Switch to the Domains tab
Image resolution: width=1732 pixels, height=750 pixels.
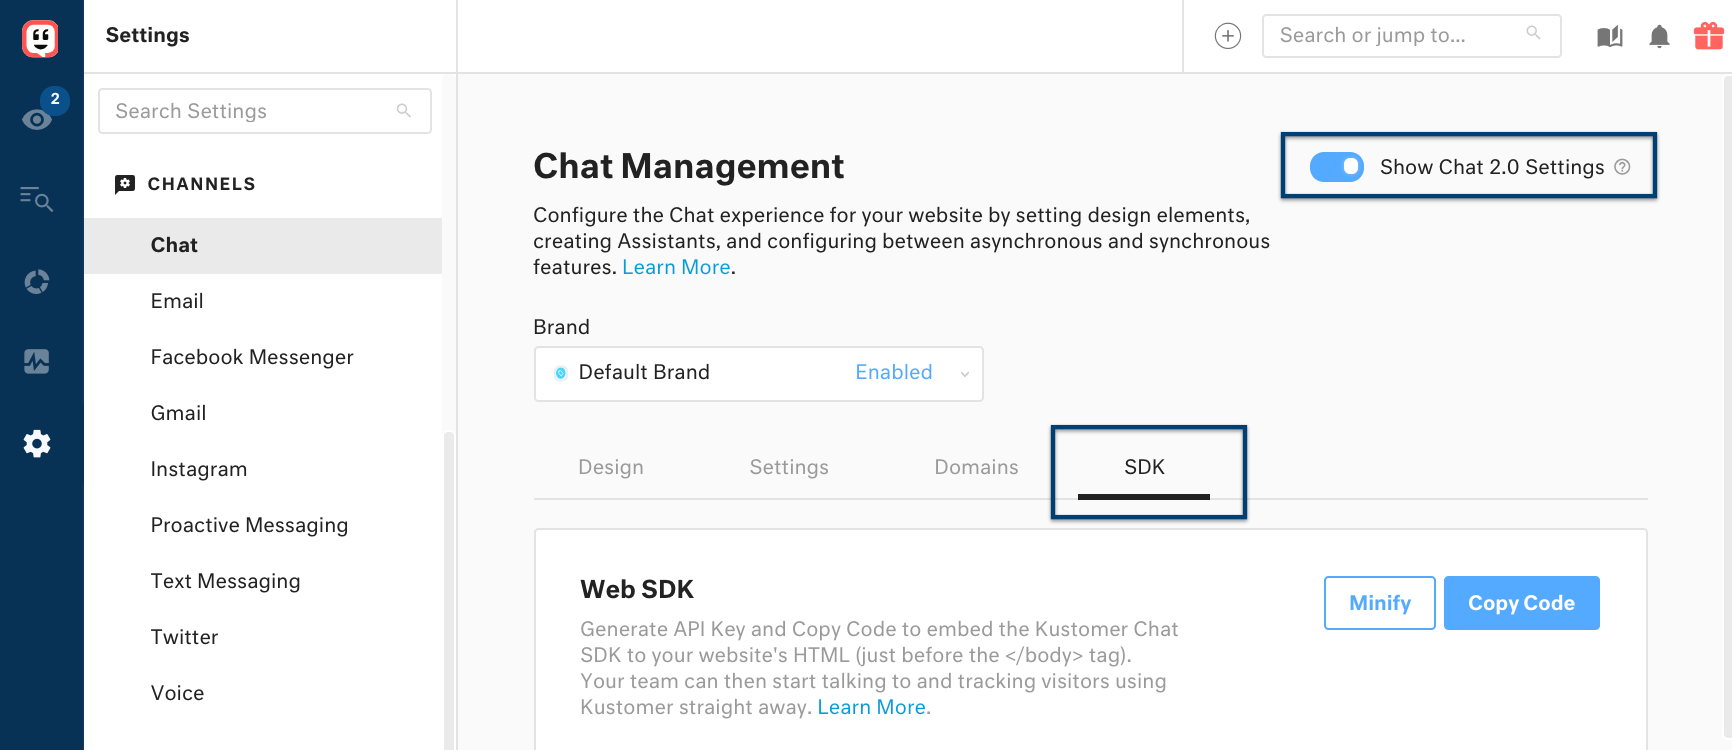[x=976, y=467]
